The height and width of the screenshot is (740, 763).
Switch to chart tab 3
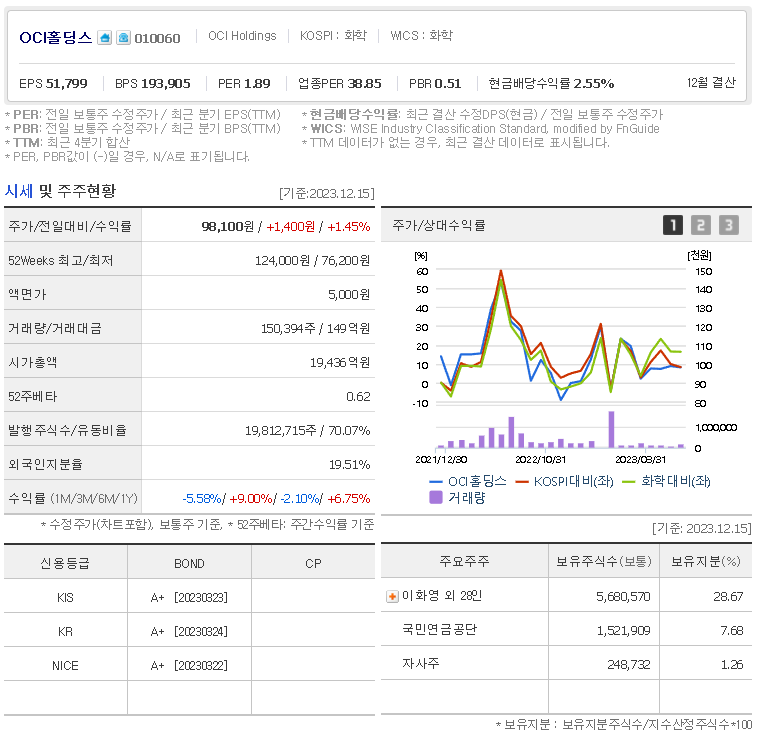click(729, 225)
